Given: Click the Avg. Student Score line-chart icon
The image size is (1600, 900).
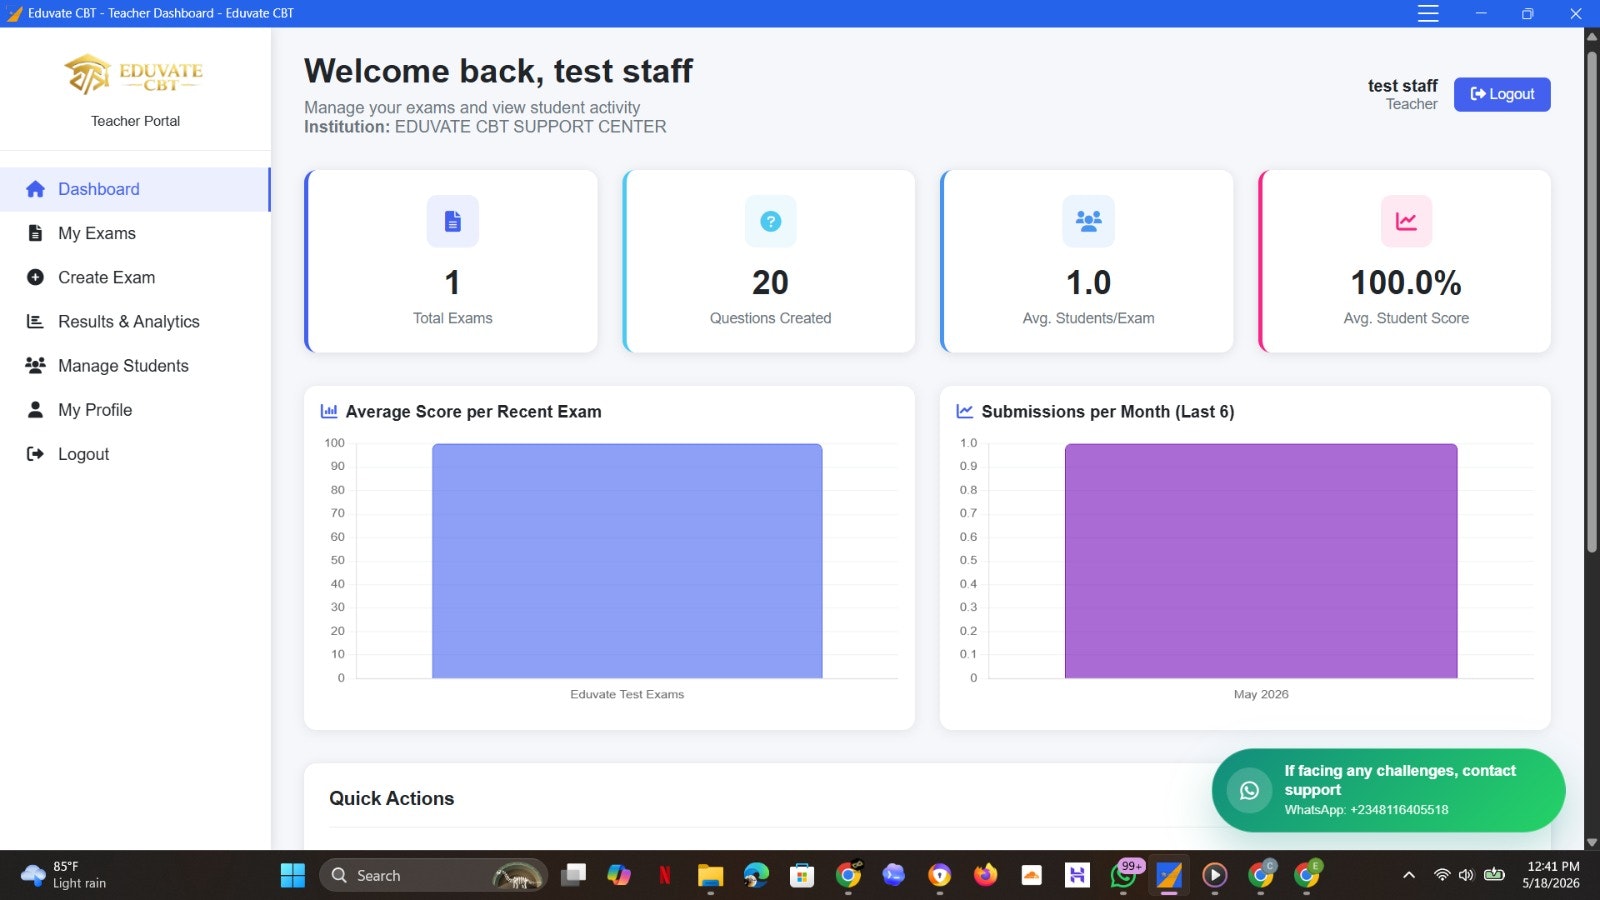Looking at the screenshot, I should (x=1406, y=221).
